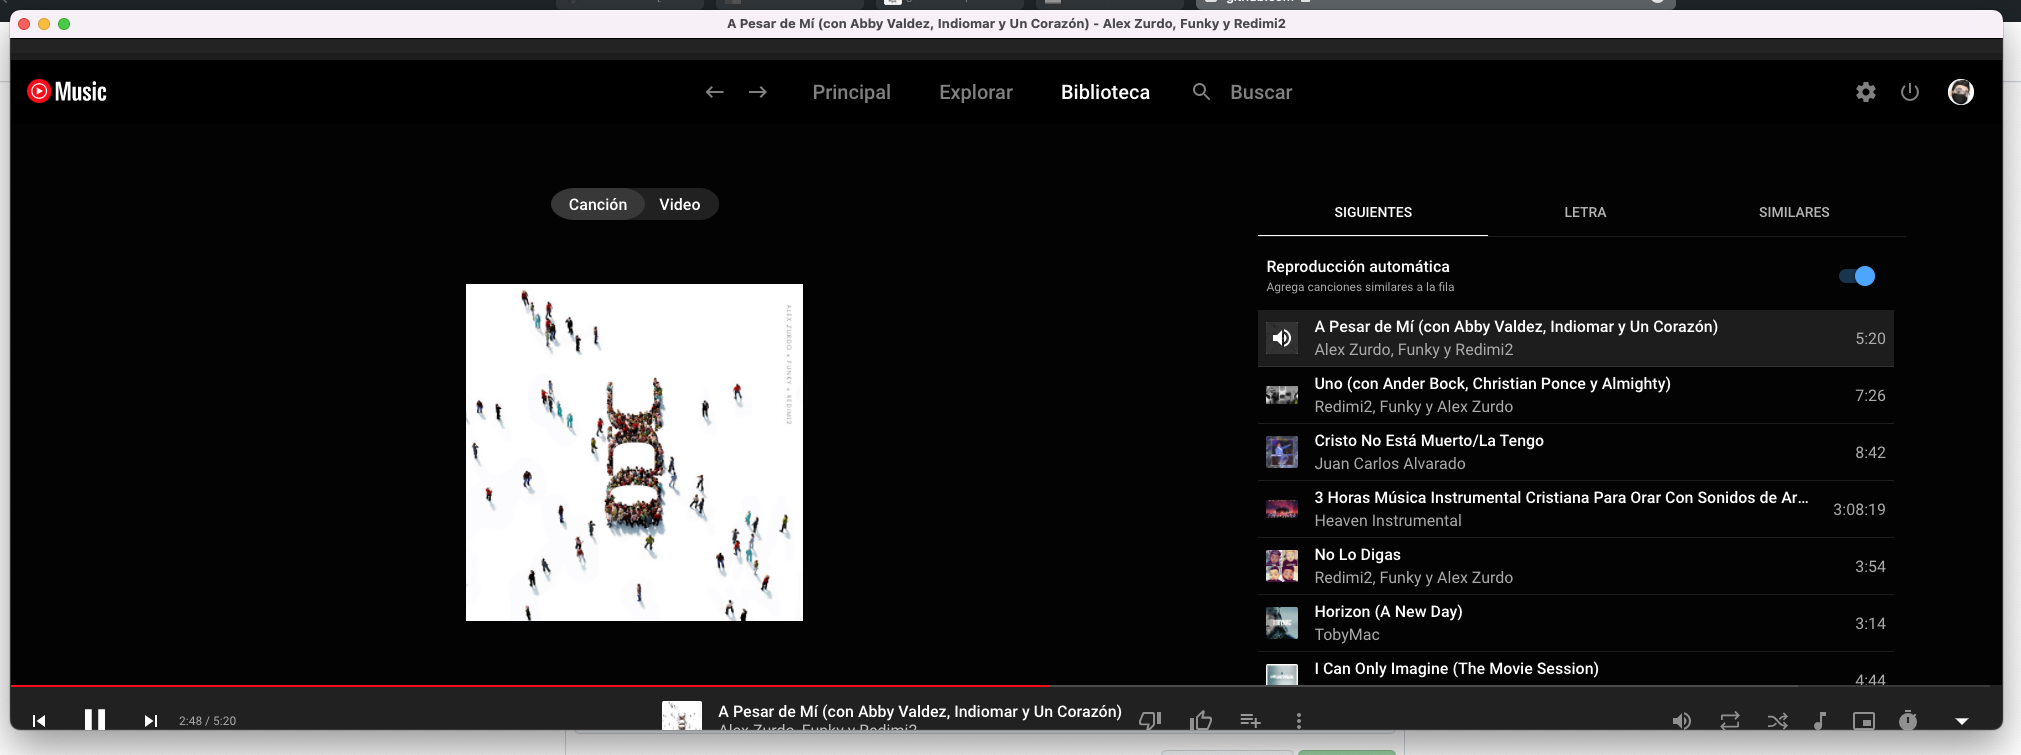Image resolution: width=2021 pixels, height=755 pixels.
Task: Click thumbnail of 'Uno' queue item
Action: pos(1282,395)
